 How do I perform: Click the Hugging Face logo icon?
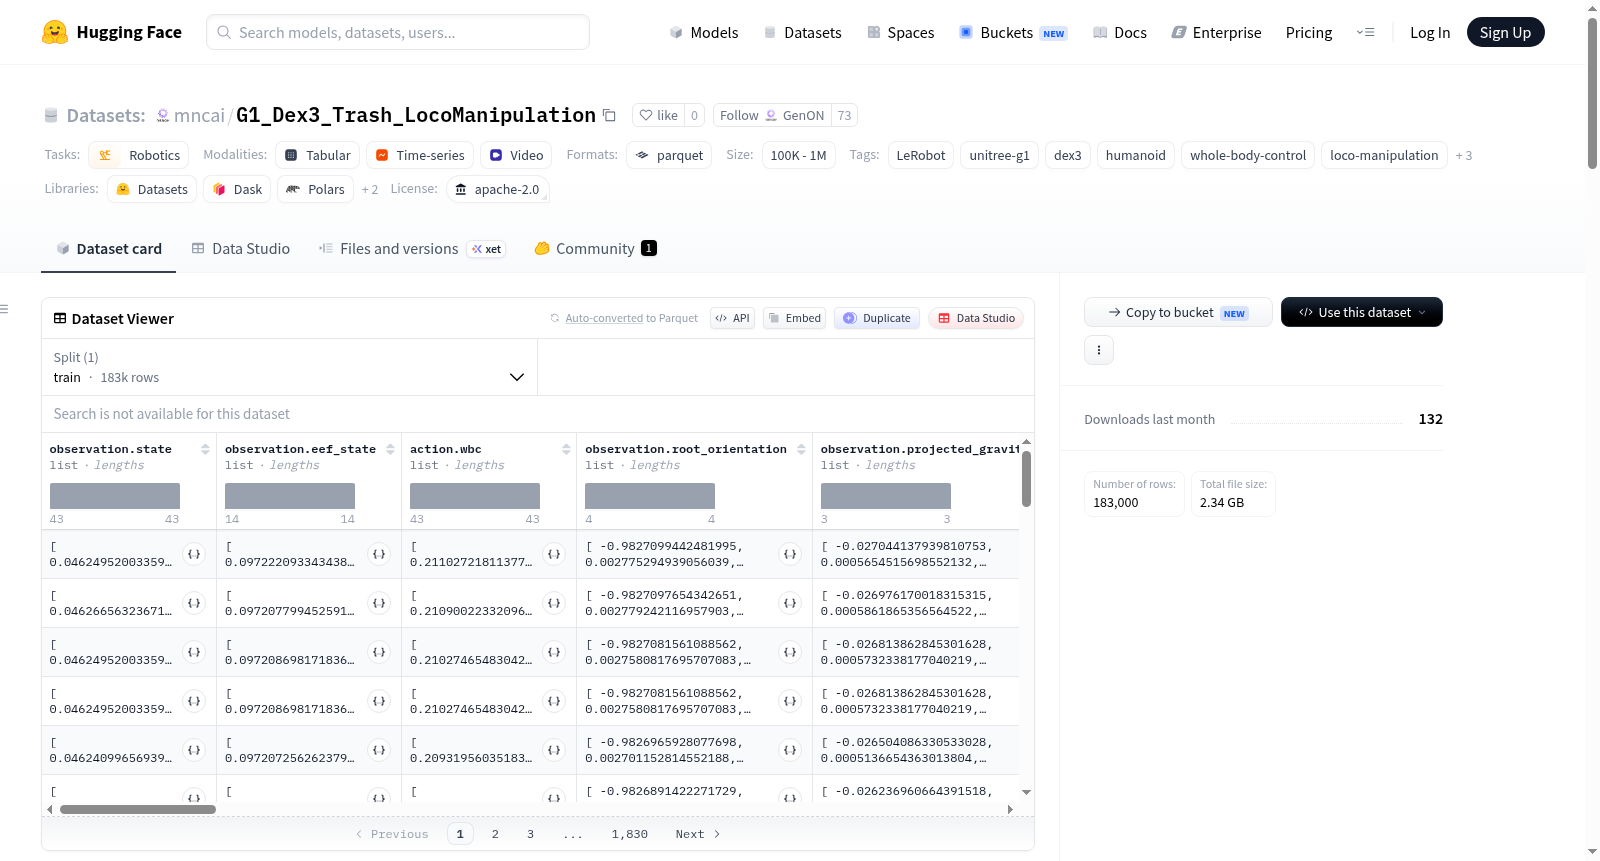tap(55, 32)
